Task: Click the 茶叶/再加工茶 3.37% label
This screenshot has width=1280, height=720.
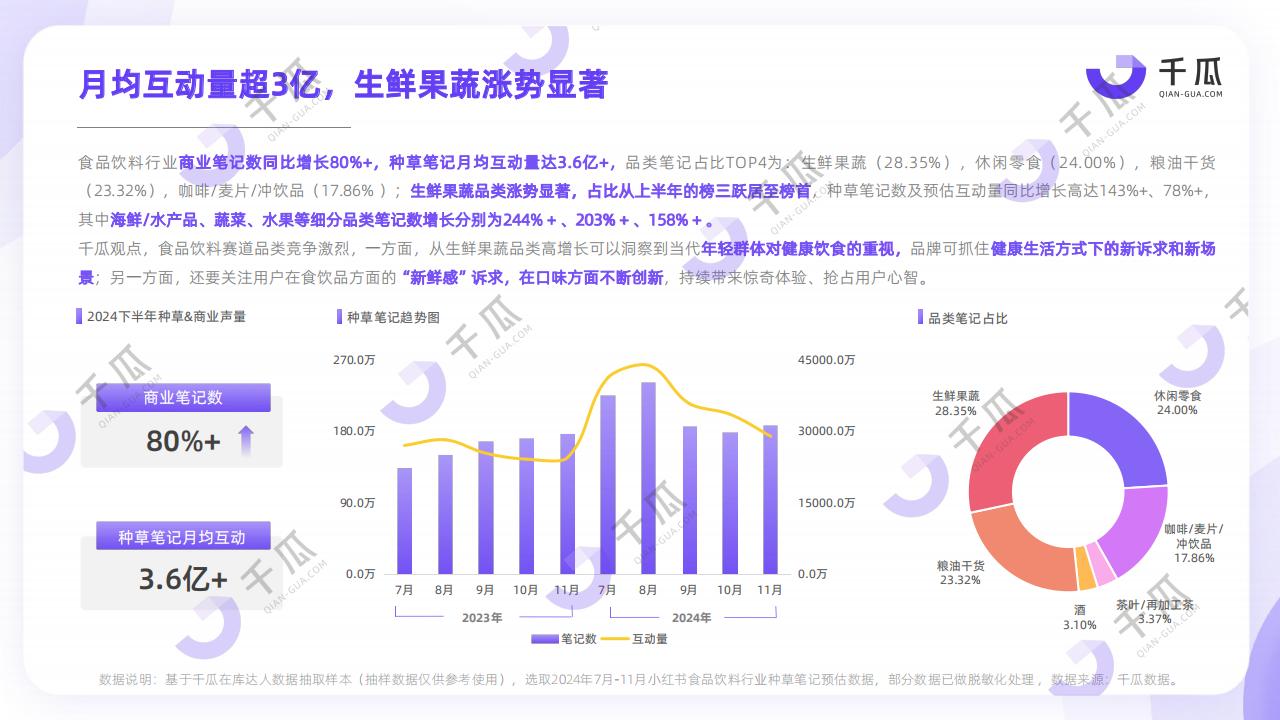Action: tap(1155, 612)
